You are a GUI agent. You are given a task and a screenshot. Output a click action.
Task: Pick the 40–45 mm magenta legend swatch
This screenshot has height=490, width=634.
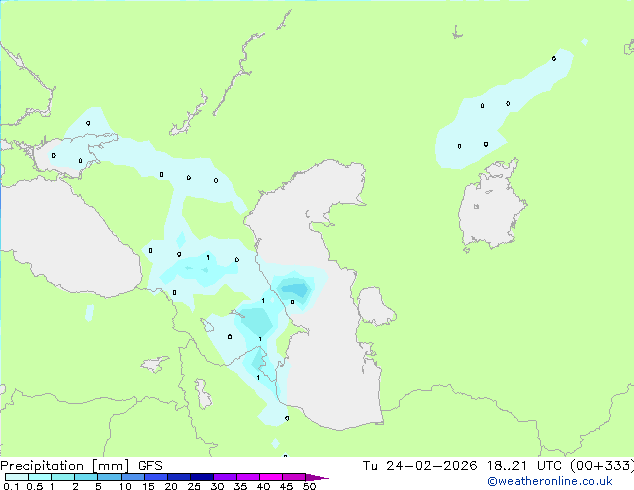tap(271, 477)
